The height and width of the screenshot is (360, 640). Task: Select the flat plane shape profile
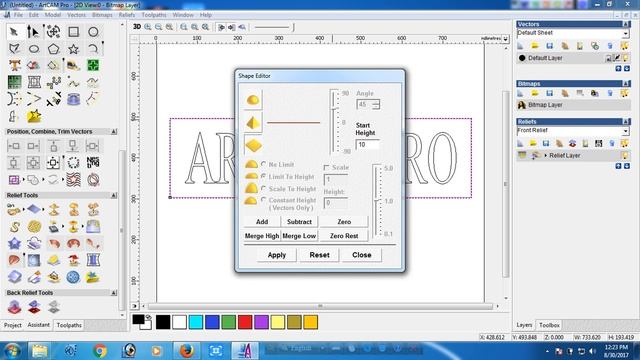[253, 145]
